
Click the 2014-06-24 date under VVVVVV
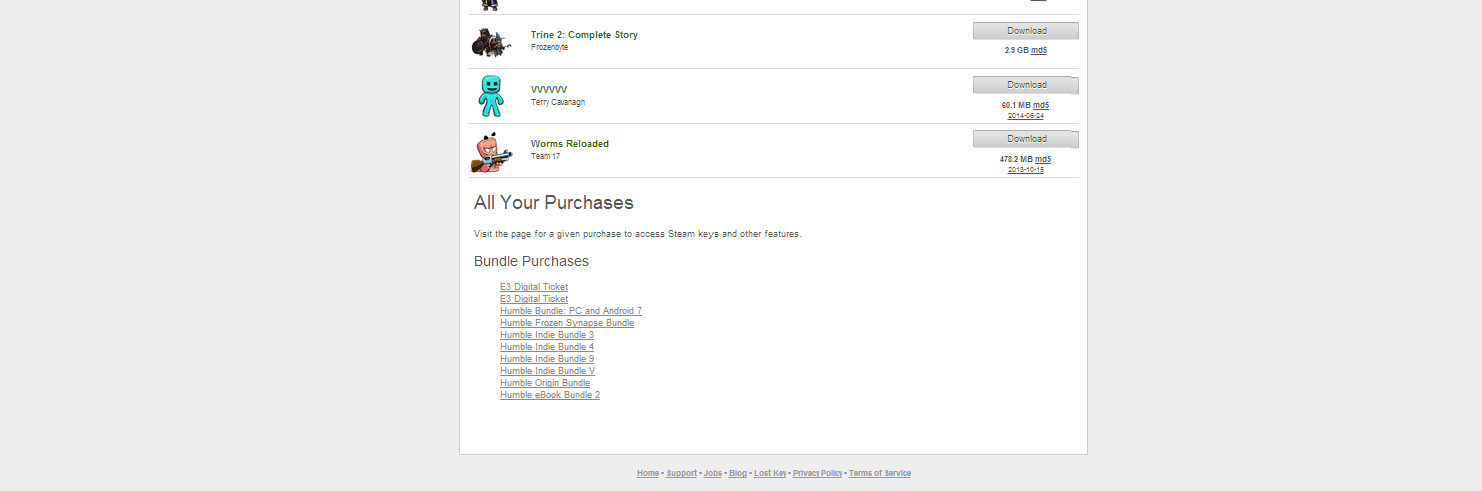coord(1025,116)
